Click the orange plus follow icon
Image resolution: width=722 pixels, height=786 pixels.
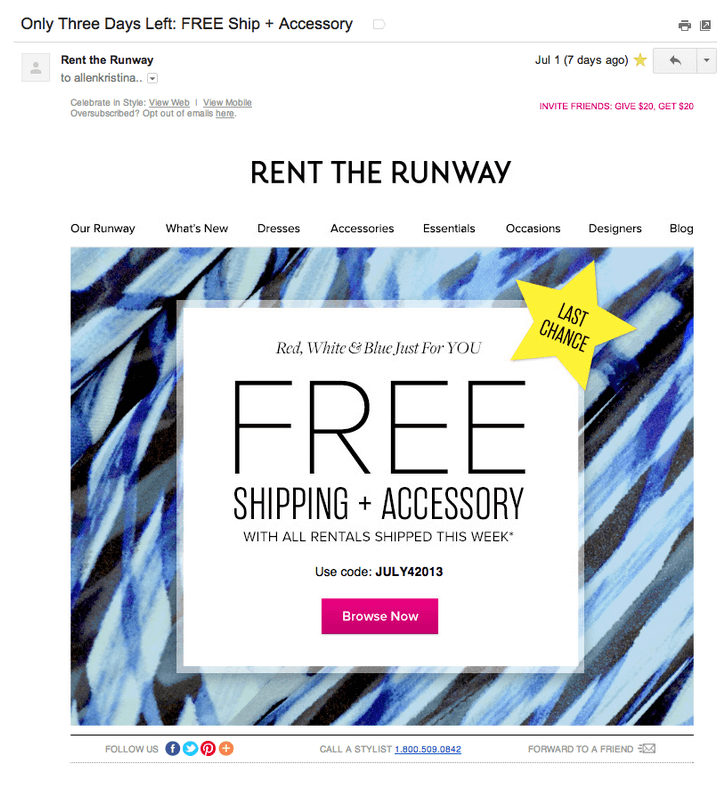click(x=226, y=748)
